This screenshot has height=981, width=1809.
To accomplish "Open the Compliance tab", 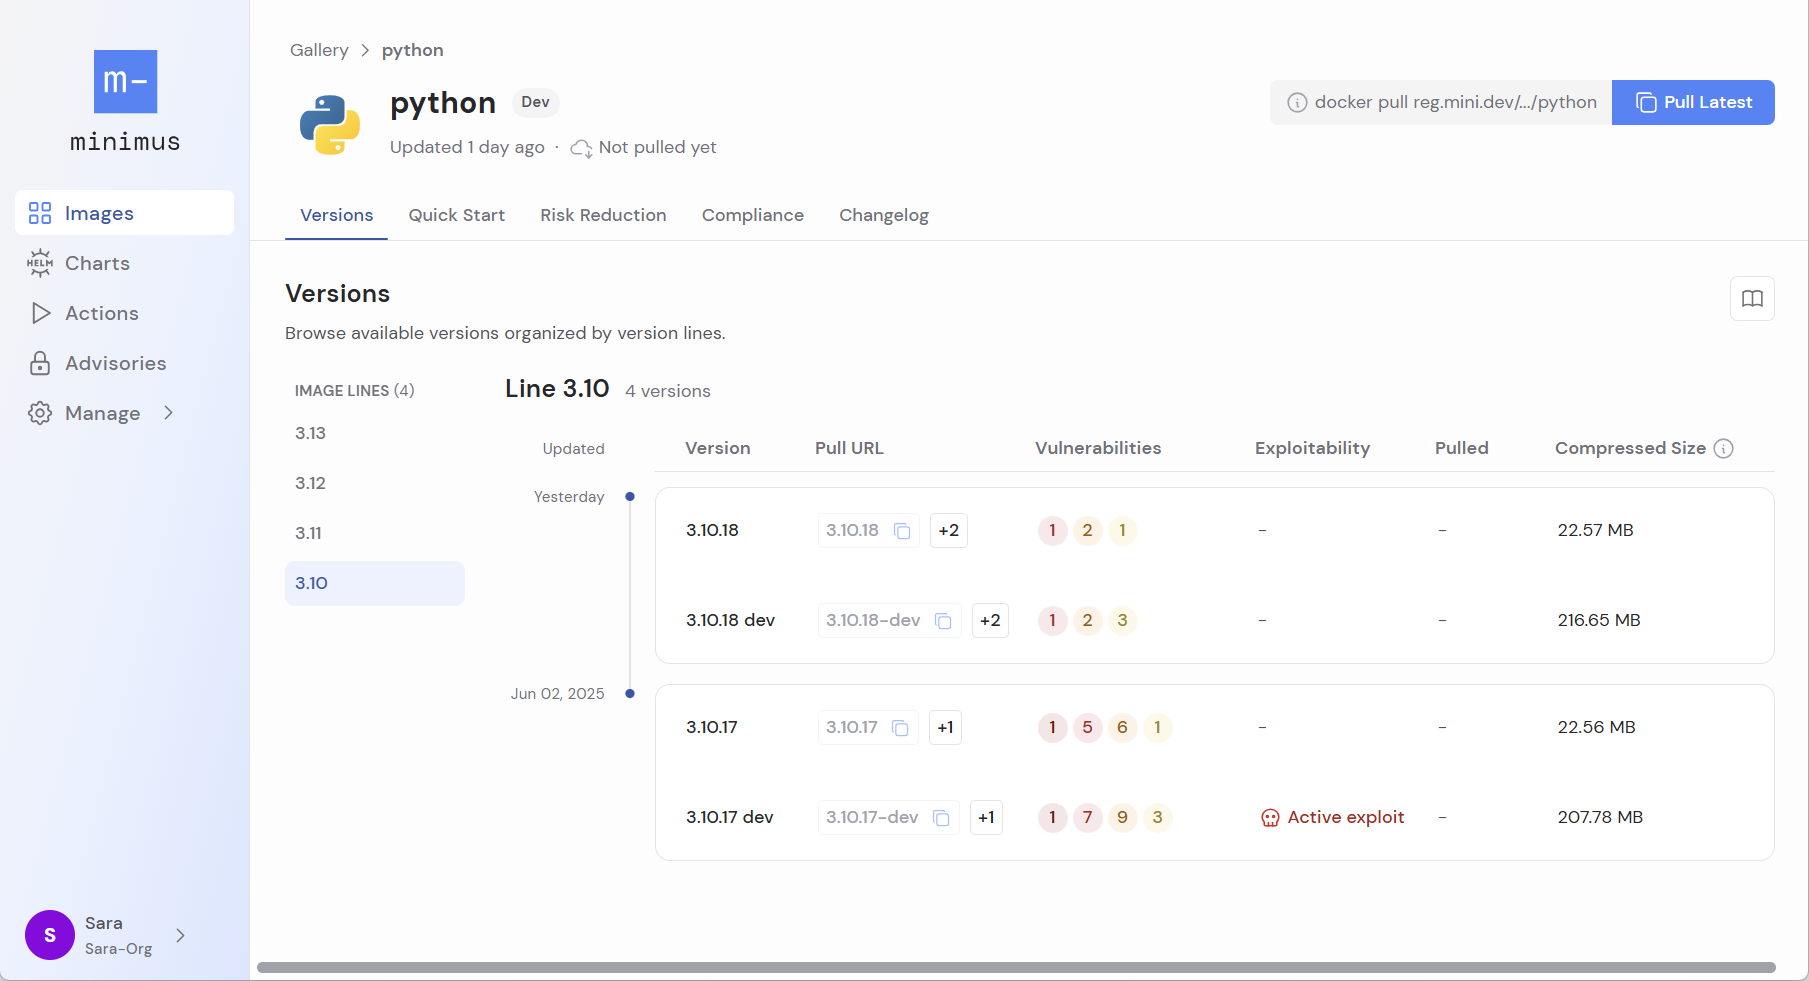I will click(x=753, y=215).
